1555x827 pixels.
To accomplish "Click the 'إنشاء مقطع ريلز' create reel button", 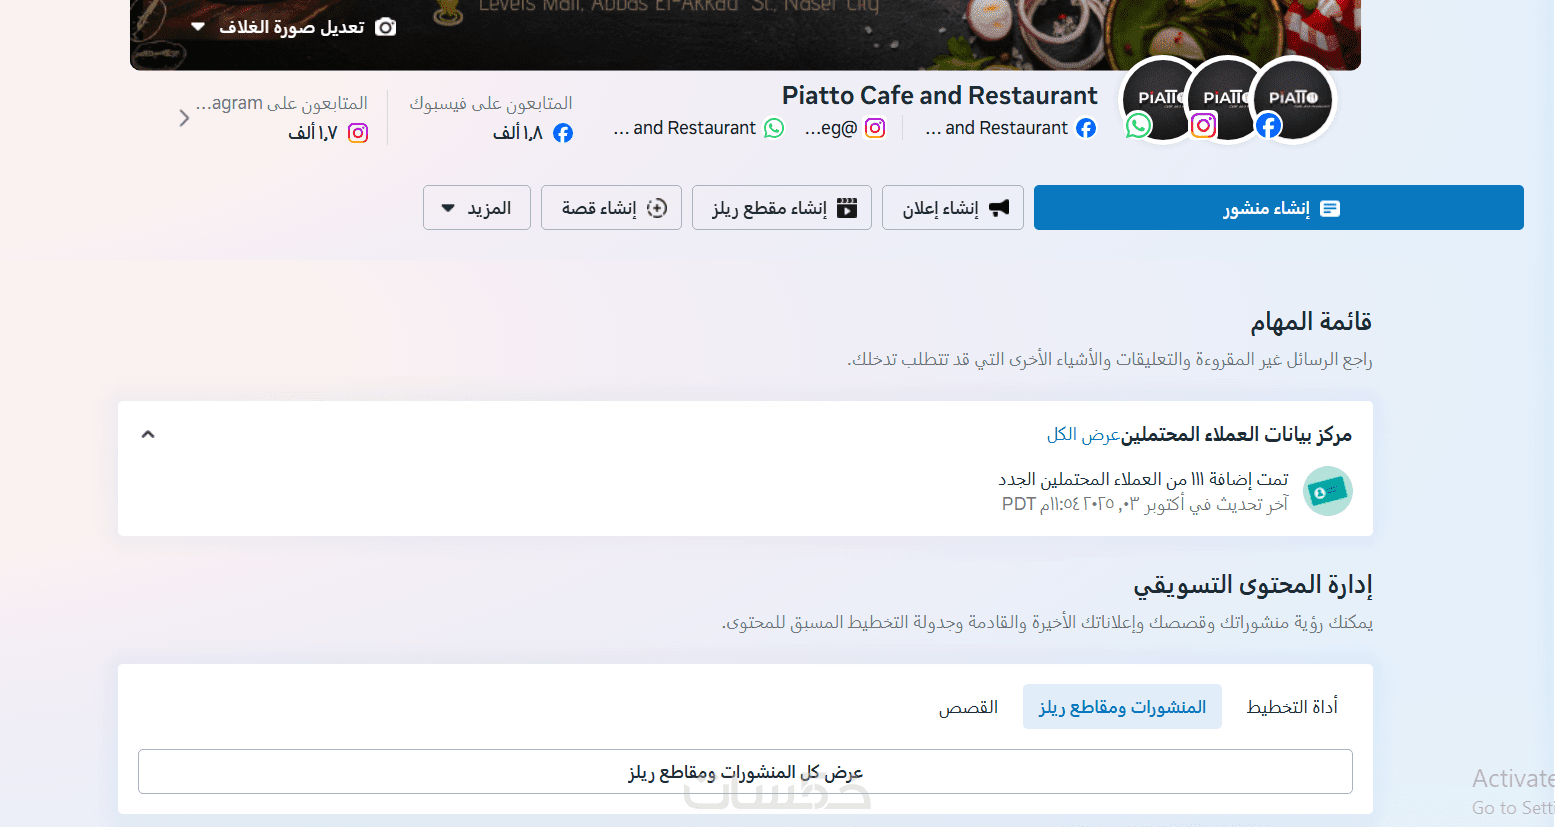I will point(782,208).
